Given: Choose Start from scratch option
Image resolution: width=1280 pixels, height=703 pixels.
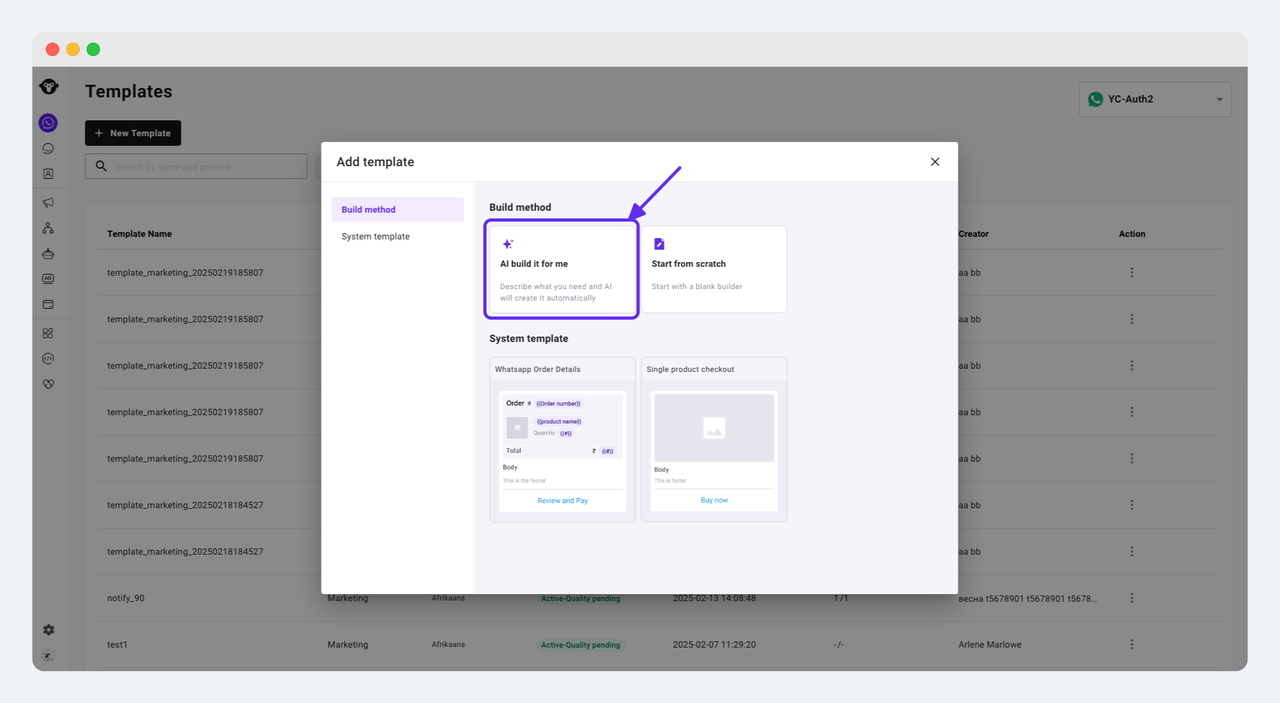Looking at the screenshot, I should point(714,270).
